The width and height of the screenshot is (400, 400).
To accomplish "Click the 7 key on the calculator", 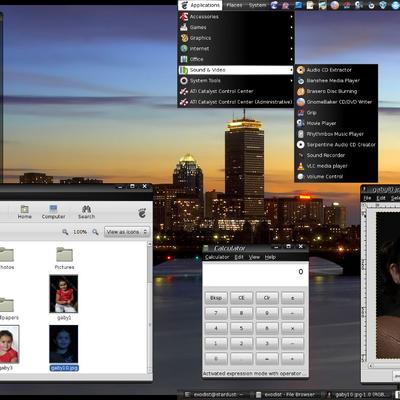I will pyautogui.click(x=216, y=313).
